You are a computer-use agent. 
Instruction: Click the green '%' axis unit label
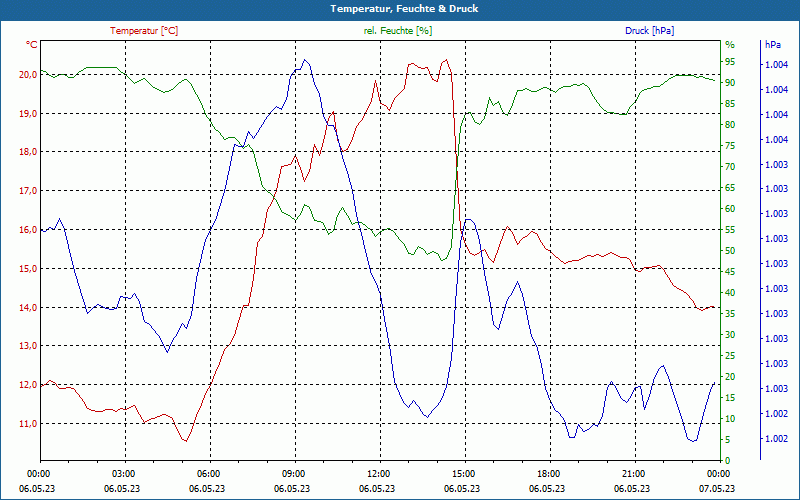coord(730,45)
